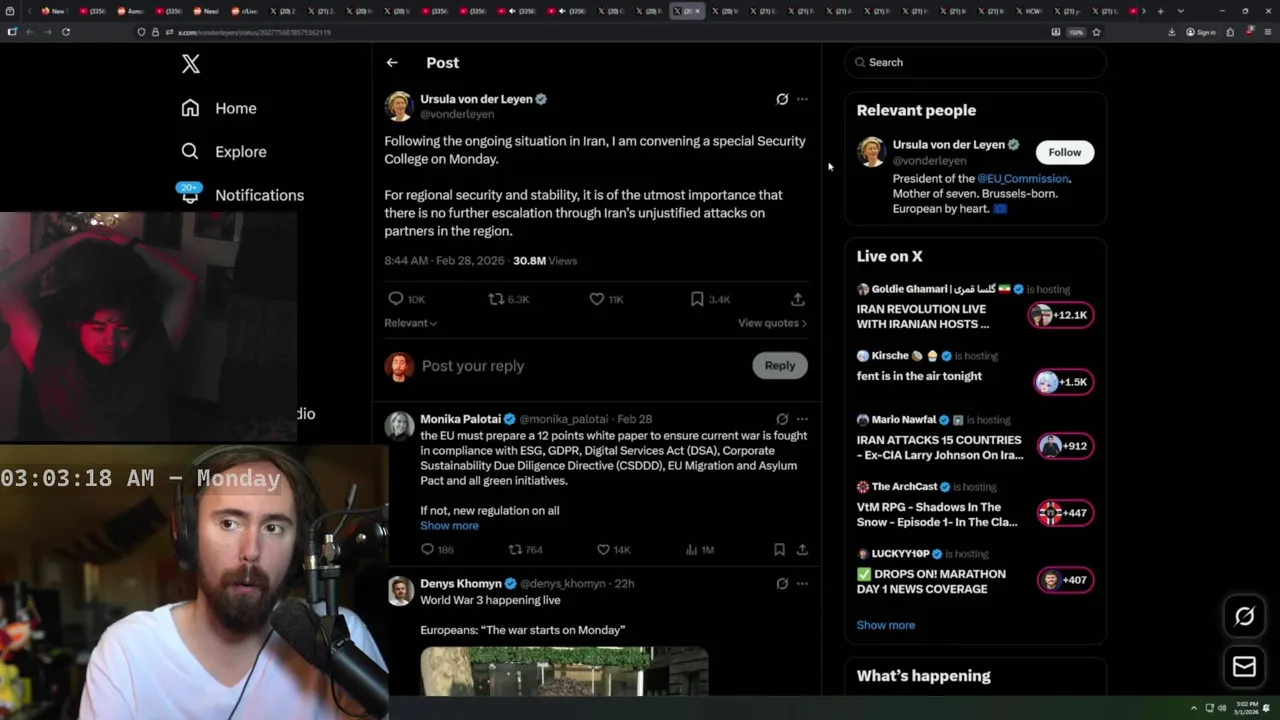Reply to Monika's comment with 186 replies
Viewport: 1280px width, 720px height.
pos(437,550)
